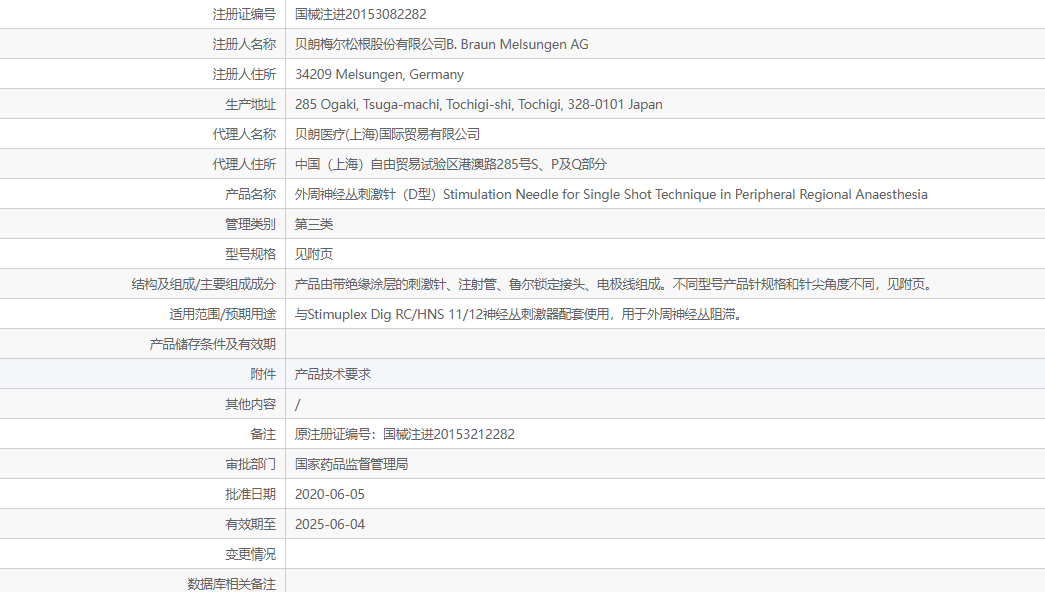Select the 见附页 specification value
1045x592 pixels.
314,254
